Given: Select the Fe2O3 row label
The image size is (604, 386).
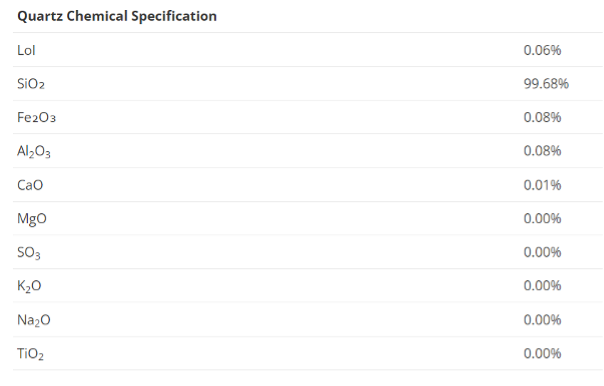Looking at the screenshot, I should pyautogui.click(x=36, y=117).
